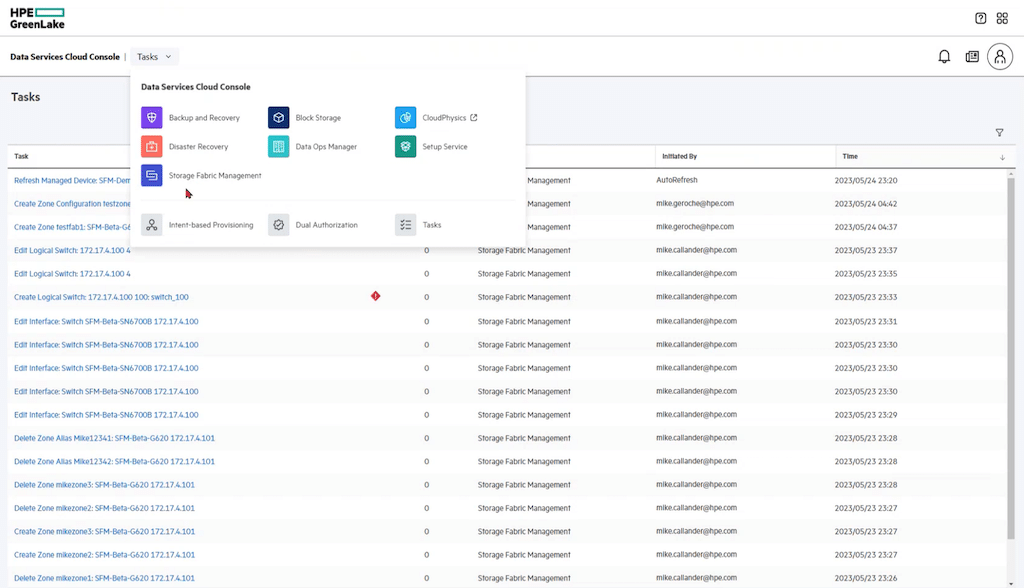Open the table filter funnel icon
Screen dimensions: 1024x588
point(999,133)
